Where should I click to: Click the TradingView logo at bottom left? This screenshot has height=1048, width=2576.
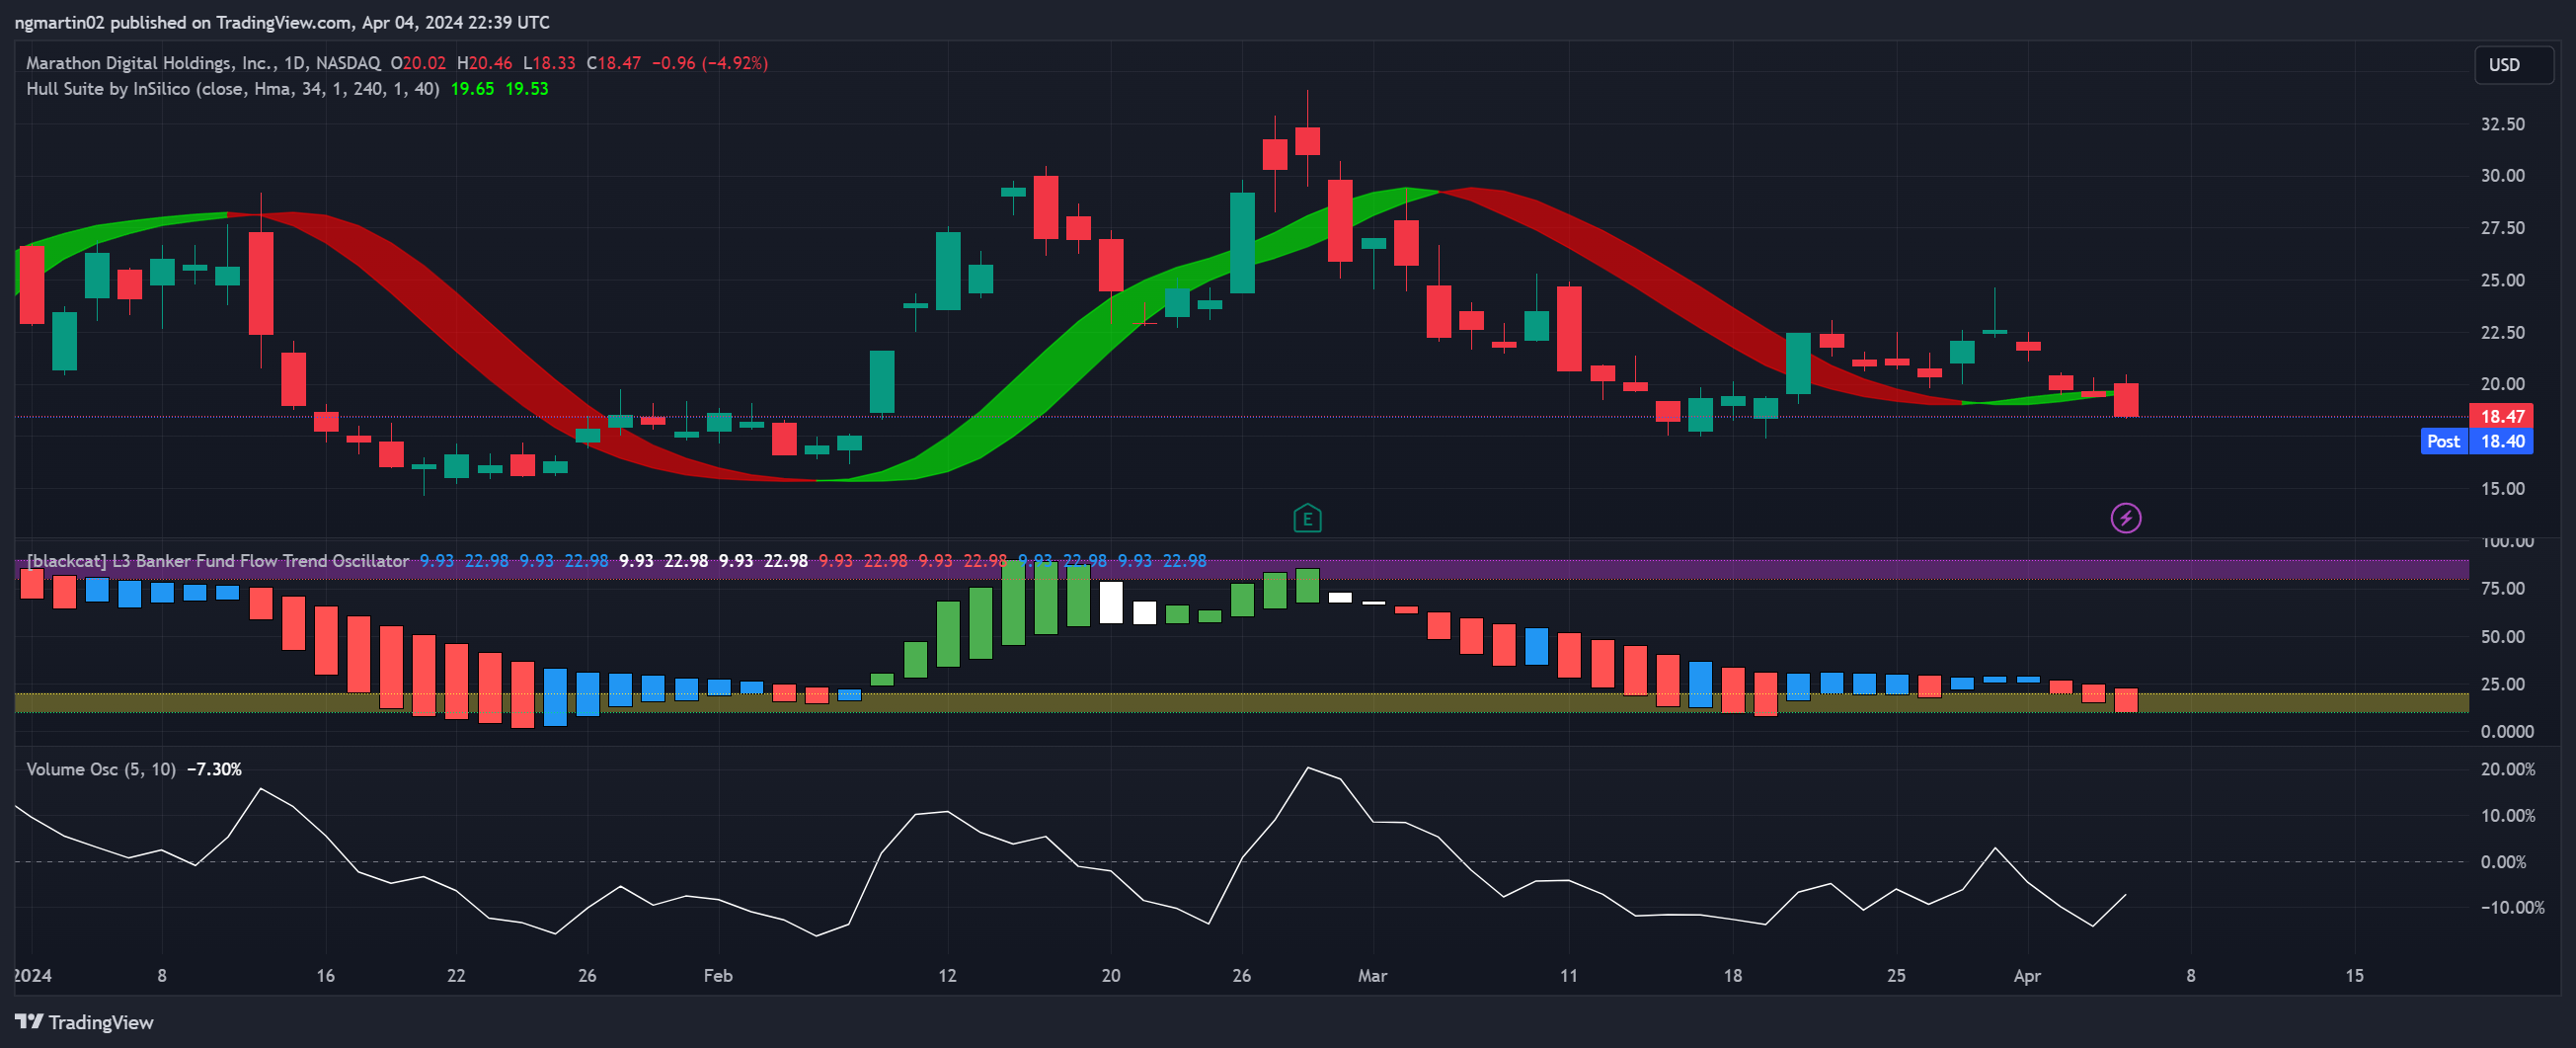84,1022
